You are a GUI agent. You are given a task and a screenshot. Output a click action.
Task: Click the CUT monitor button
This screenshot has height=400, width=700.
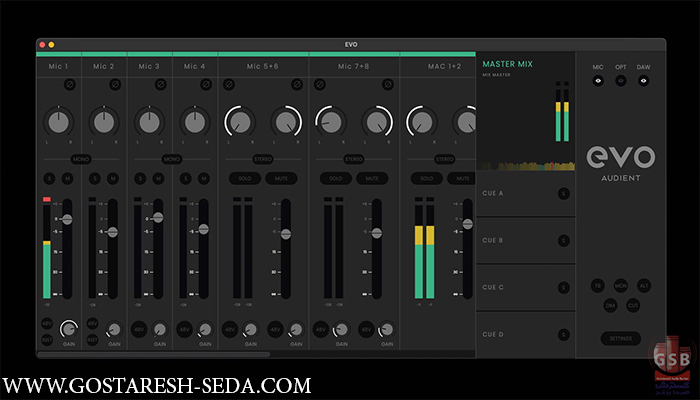(632, 306)
